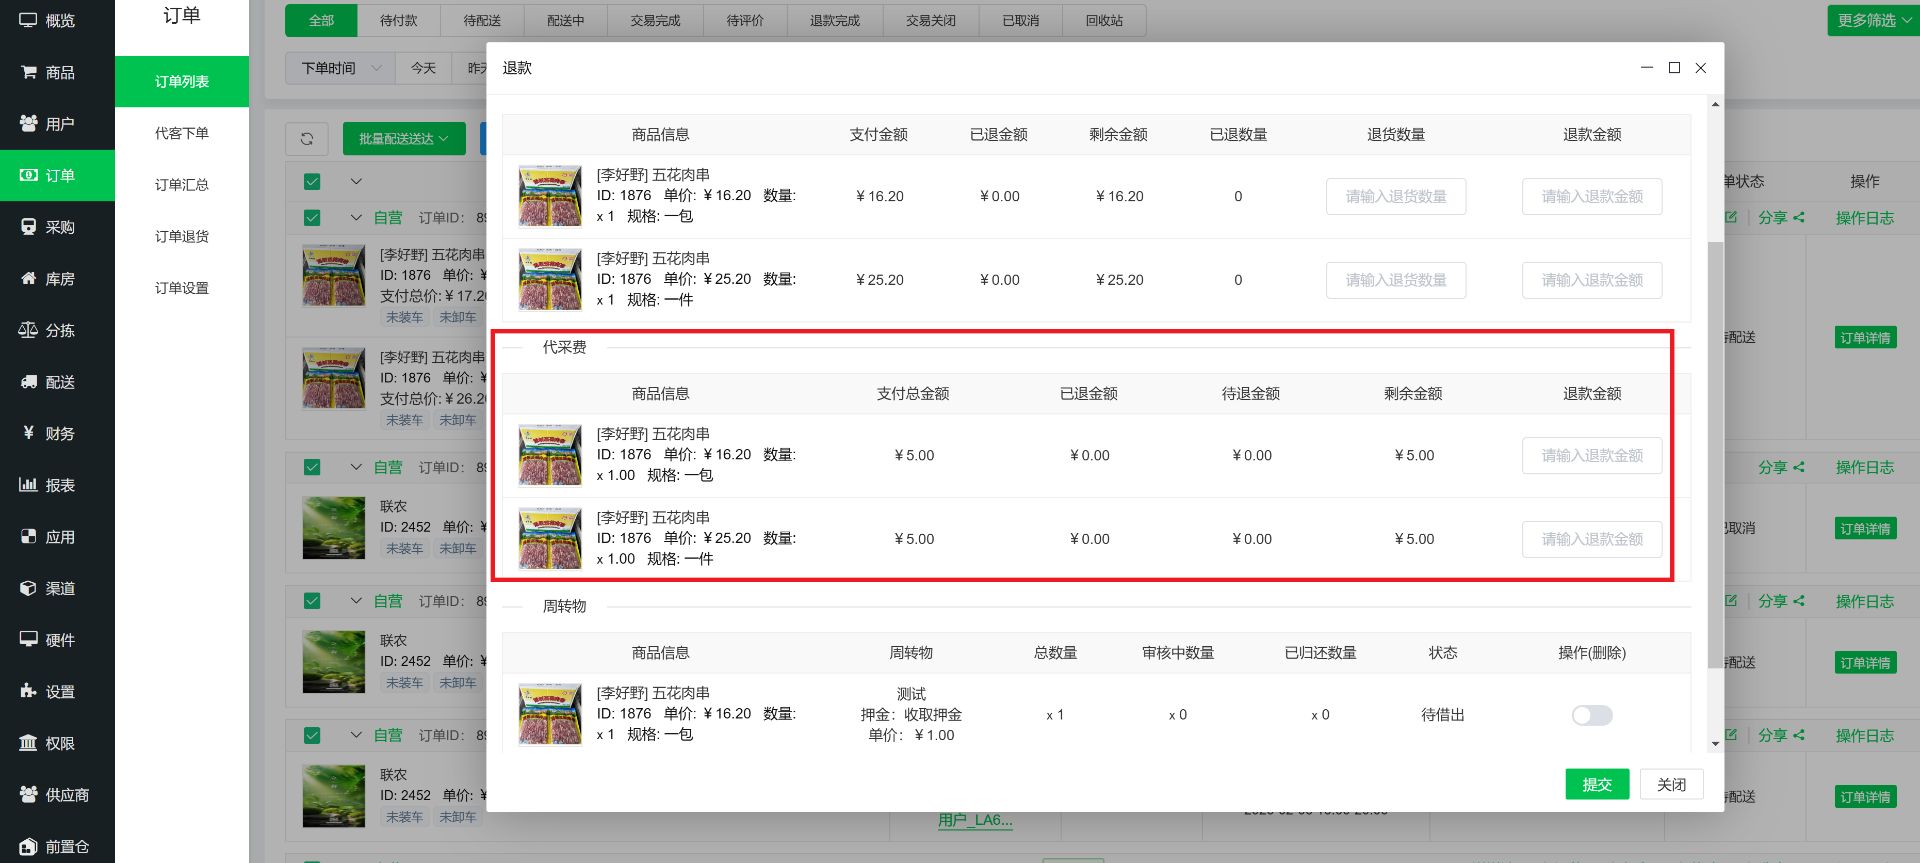
Task: Open 设置 settings in sidebar
Action: pyautogui.click(x=57, y=692)
